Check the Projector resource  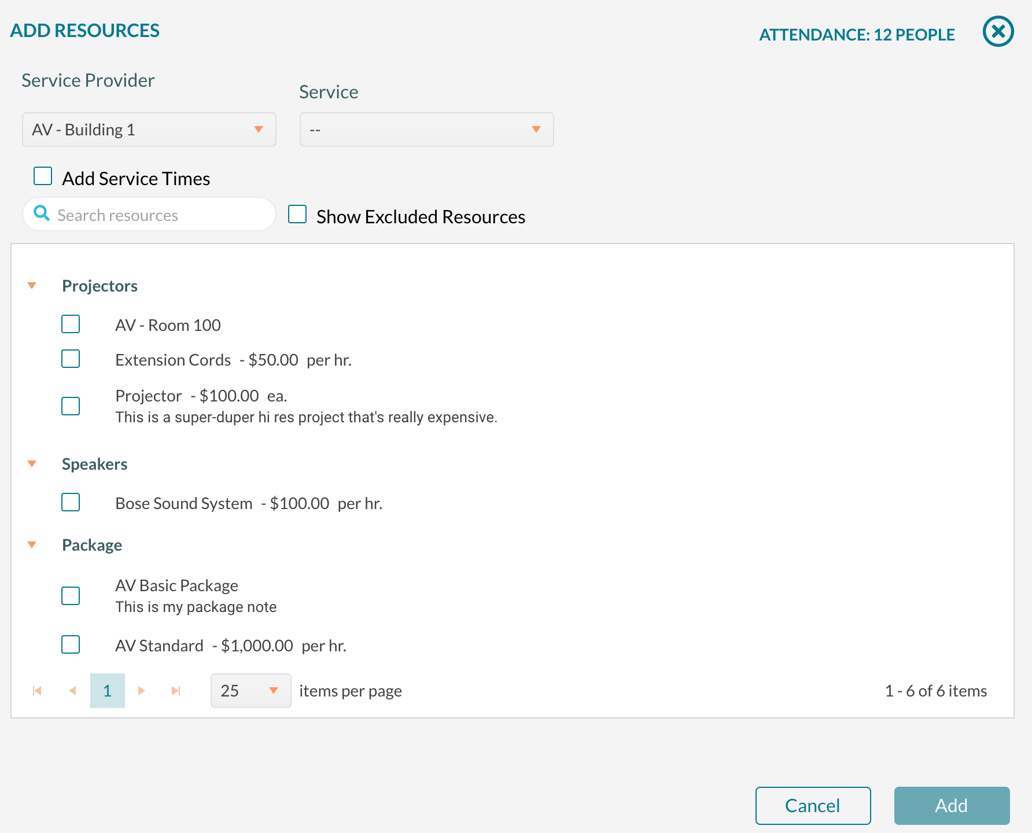70,406
